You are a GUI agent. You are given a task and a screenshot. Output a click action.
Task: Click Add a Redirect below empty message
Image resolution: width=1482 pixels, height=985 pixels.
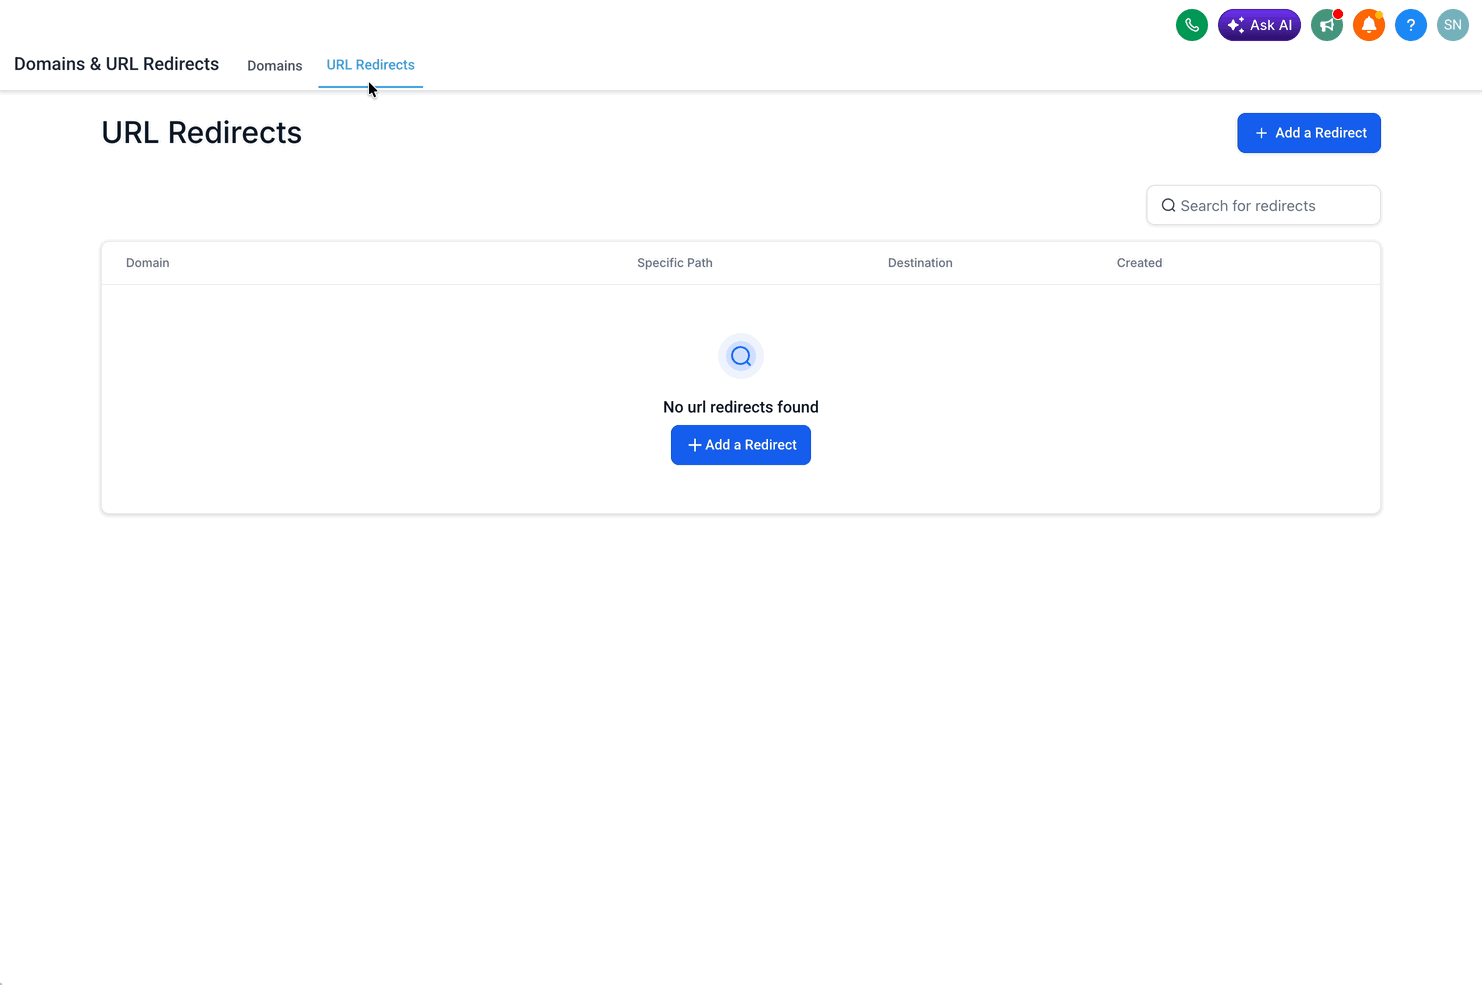point(741,445)
